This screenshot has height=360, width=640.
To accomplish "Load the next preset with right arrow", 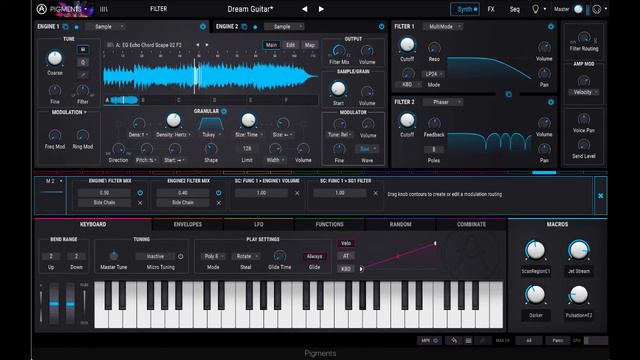I will click(x=321, y=9).
